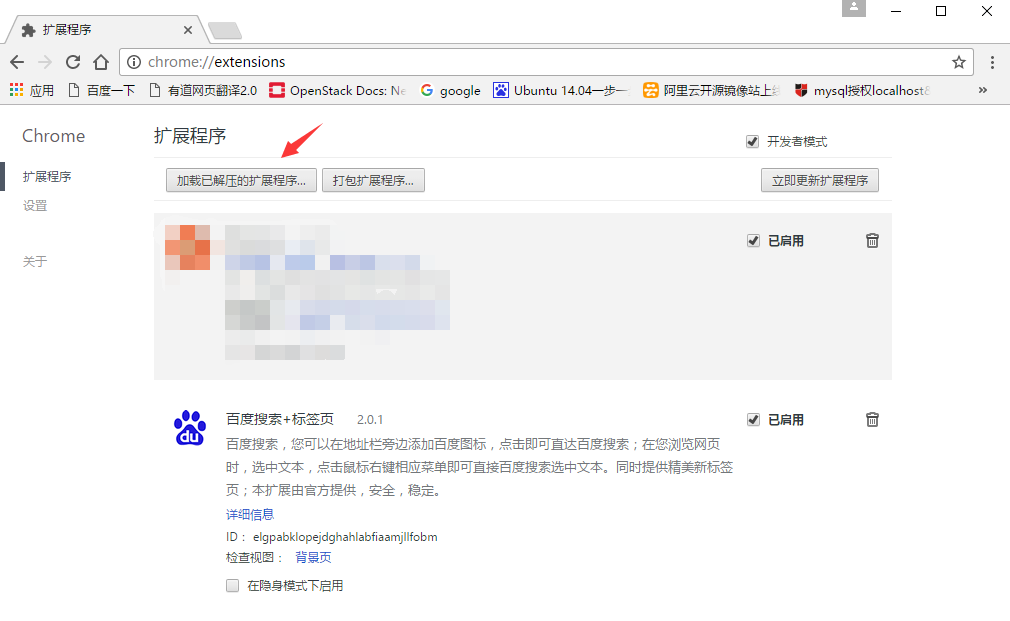The height and width of the screenshot is (621, 1010).
Task: Click the Baidu paw extension icon
Action: 190,427
